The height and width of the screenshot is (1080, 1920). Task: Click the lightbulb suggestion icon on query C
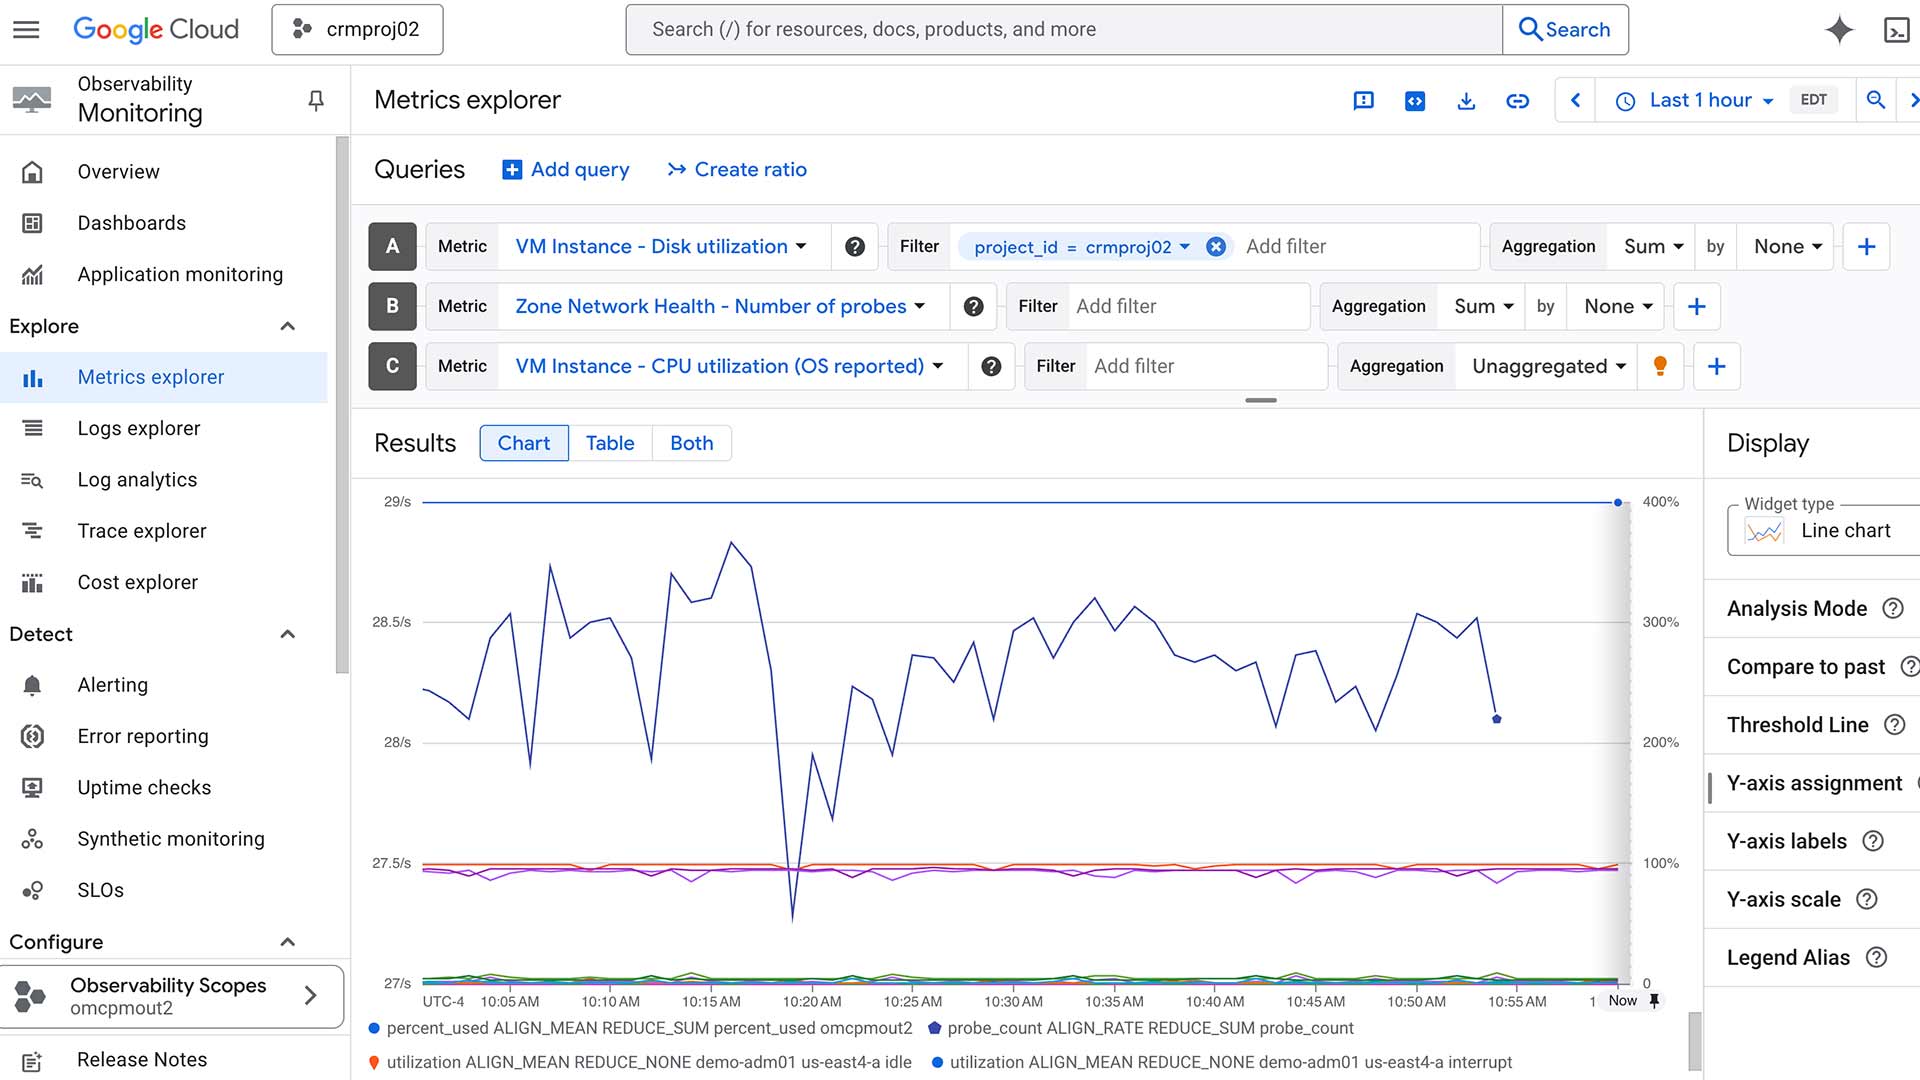click(x=1660, y=366)
